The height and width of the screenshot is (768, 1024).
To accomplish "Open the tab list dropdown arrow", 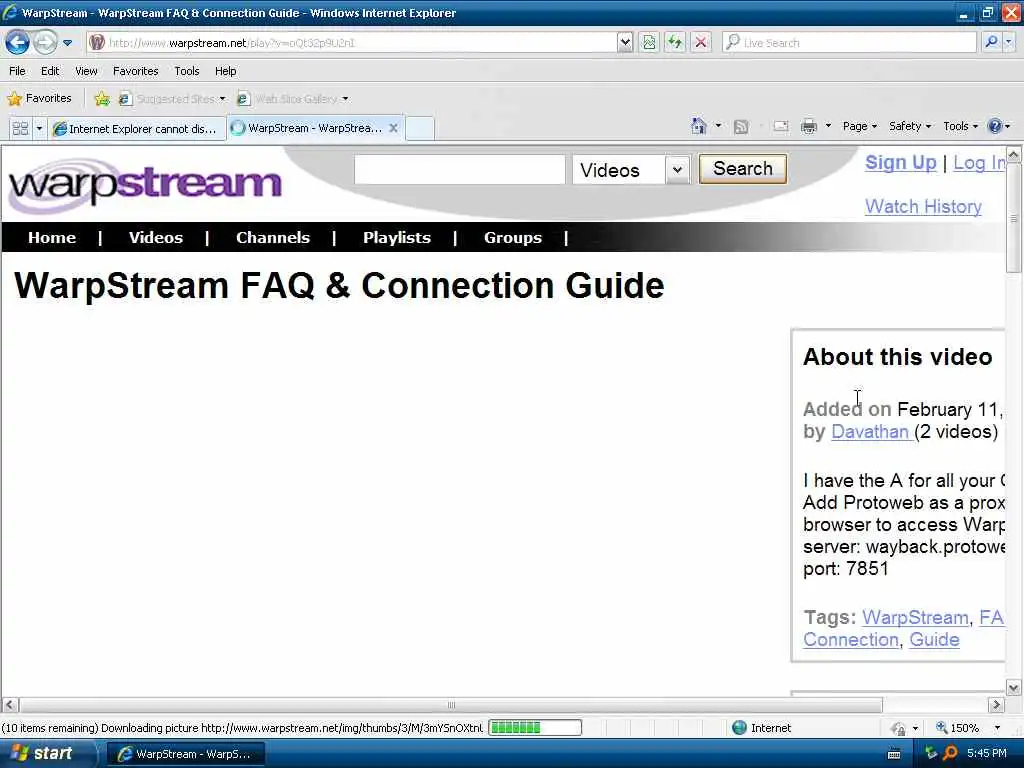I will click(39, 128).
